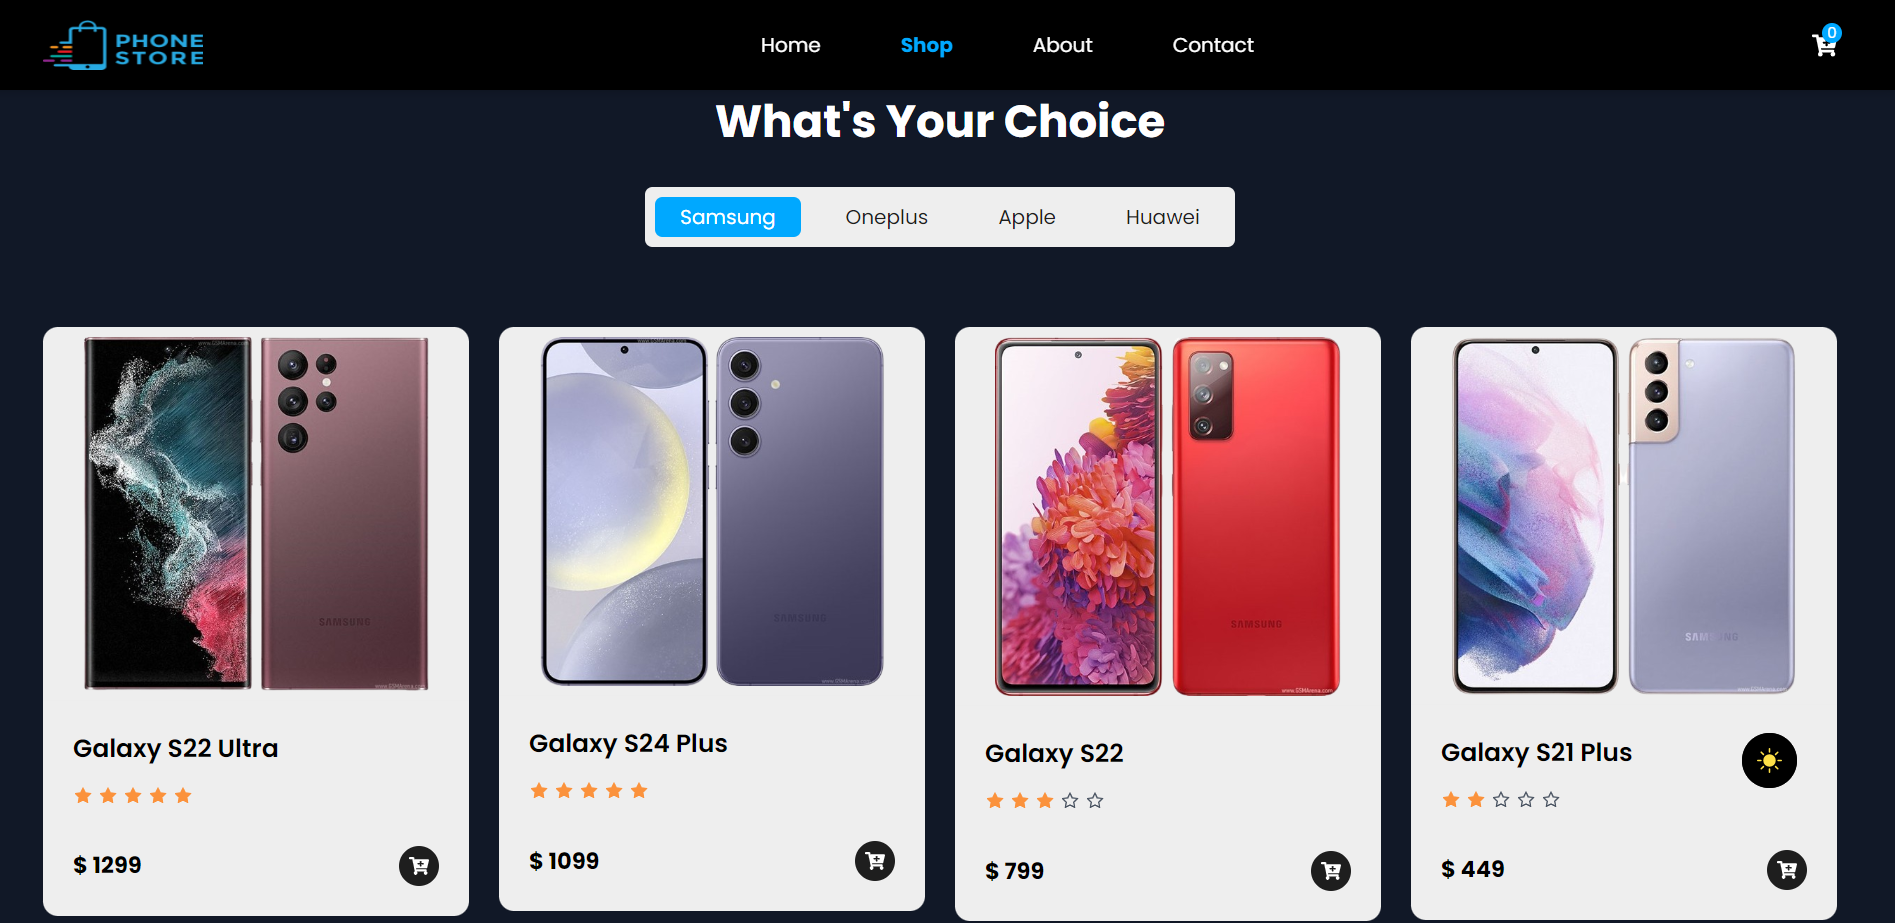1895x923 pixels.
Task: Add Galaxy S21 Plus to cart
Action: click(x=1787, y=870)
